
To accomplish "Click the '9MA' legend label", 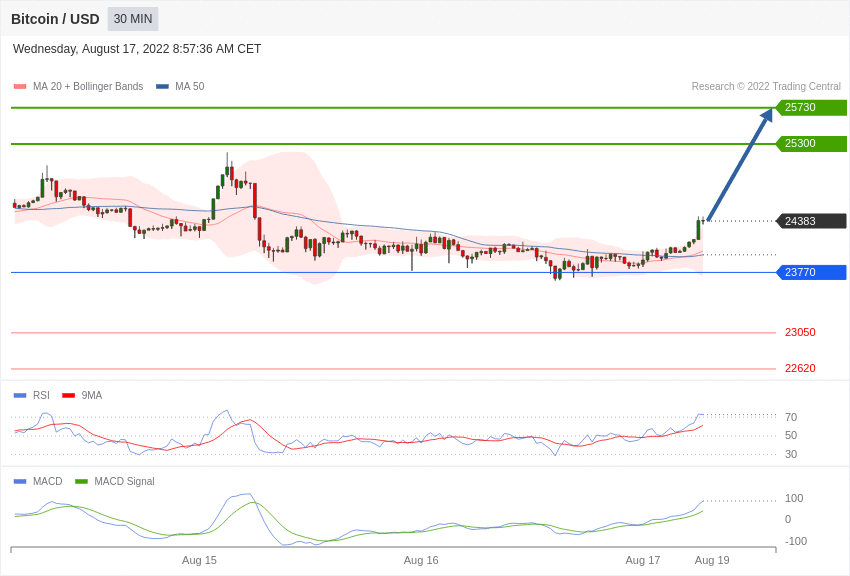I will (x=92, y=396).
